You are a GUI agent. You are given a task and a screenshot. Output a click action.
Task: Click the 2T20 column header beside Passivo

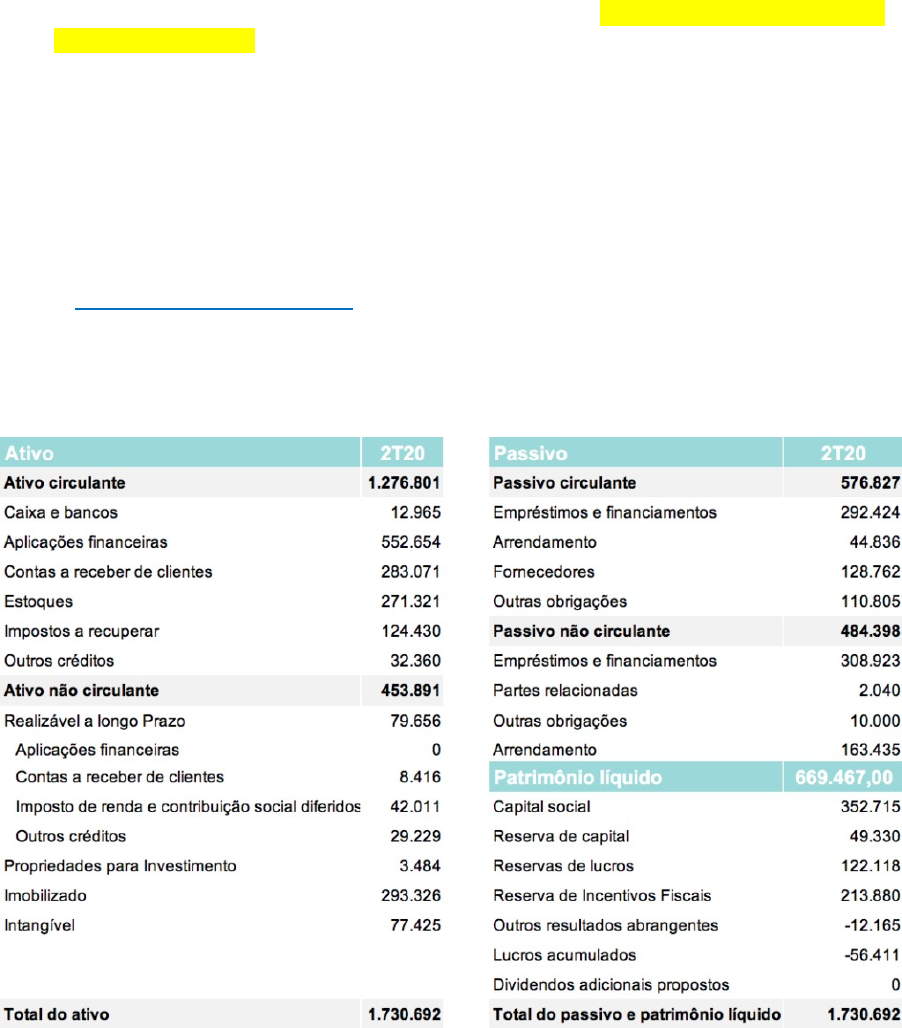click(842, 454)
